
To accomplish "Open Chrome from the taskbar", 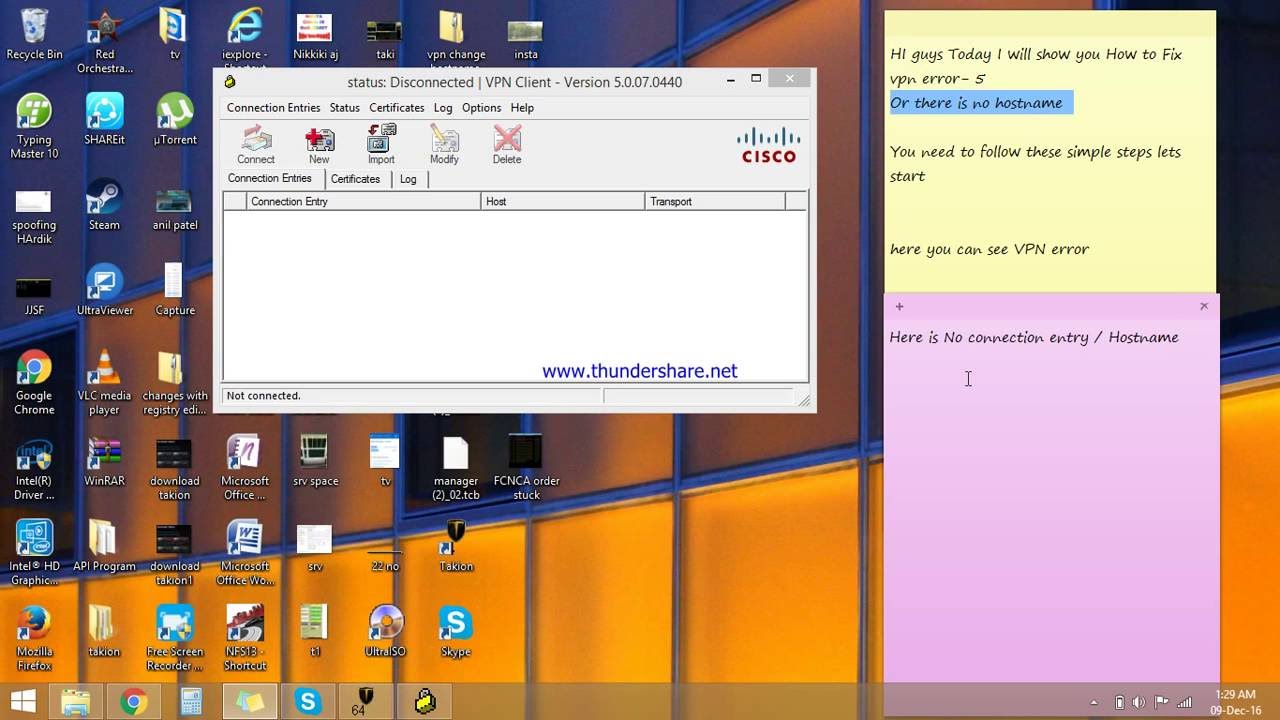I will click(x=133, y=702).
